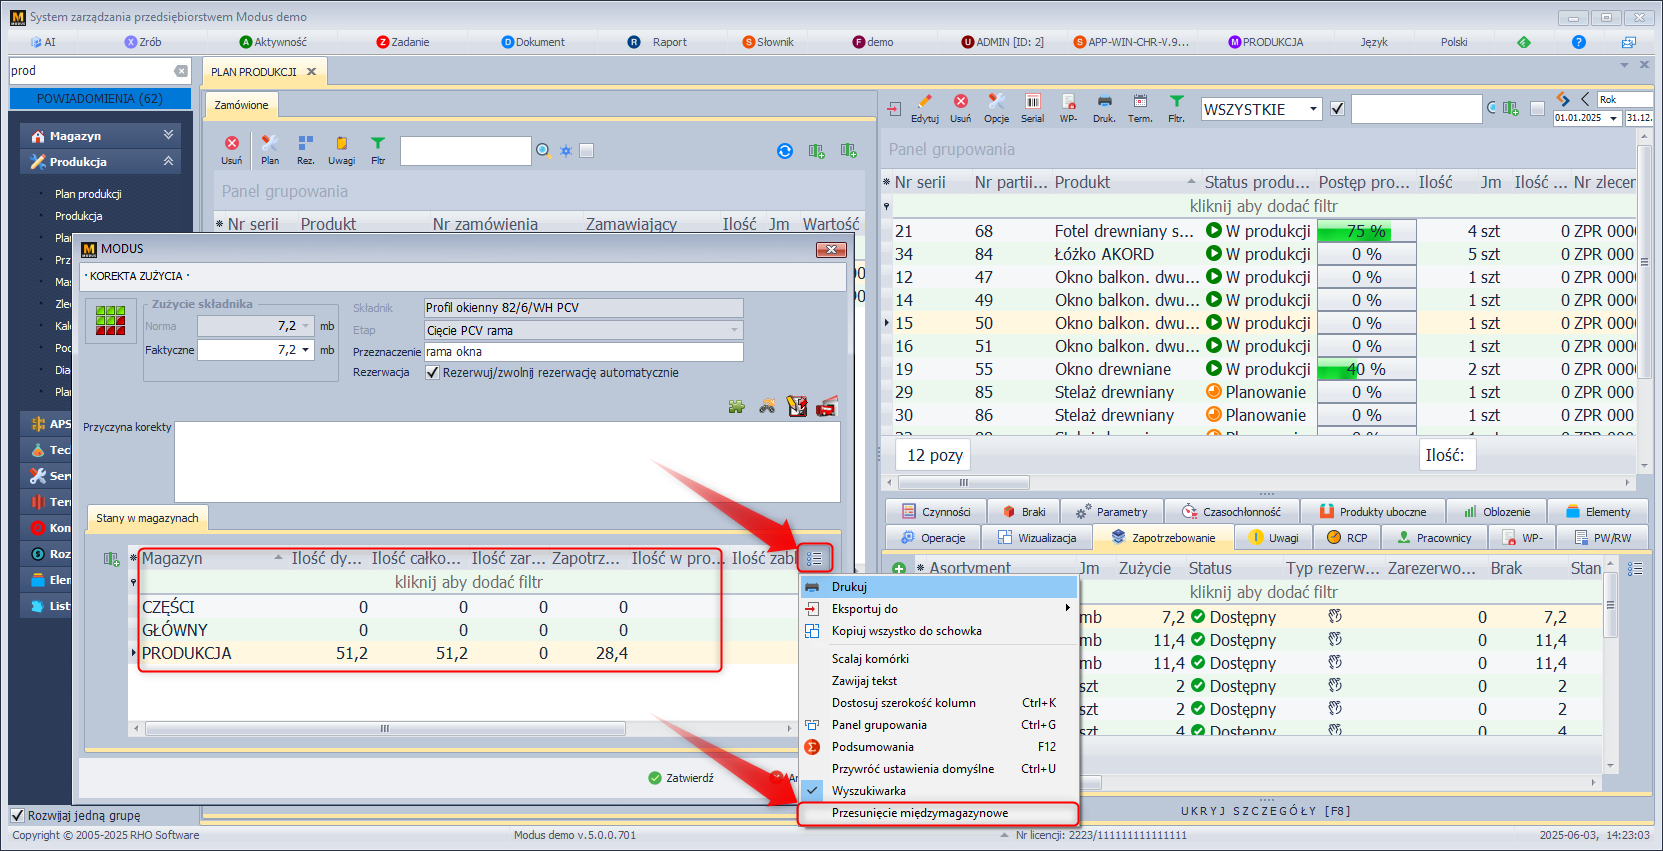This screenshot has height=851, width=1663.
Task: Expand the Etap Cięcie PCV rama dropdown
Action: pos(734,330)
